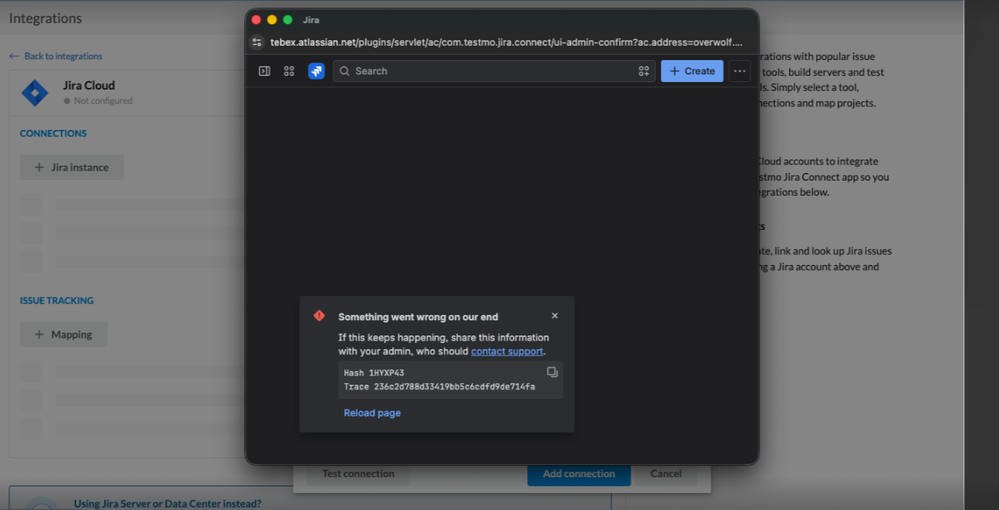The width and height of the screenshot is (999, 510).
Task: Click the search options icon in Search bar
Action: pos(643,71)
